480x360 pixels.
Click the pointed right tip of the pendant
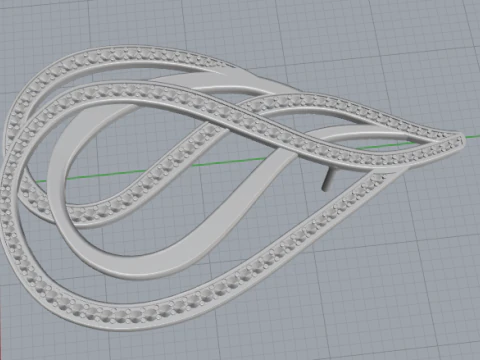click(460, 139)
